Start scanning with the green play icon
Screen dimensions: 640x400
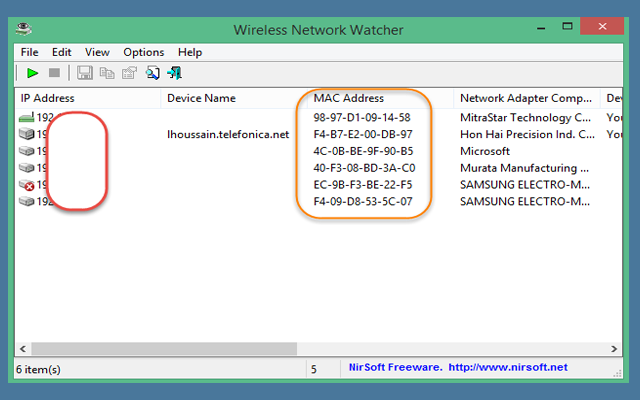32,73
